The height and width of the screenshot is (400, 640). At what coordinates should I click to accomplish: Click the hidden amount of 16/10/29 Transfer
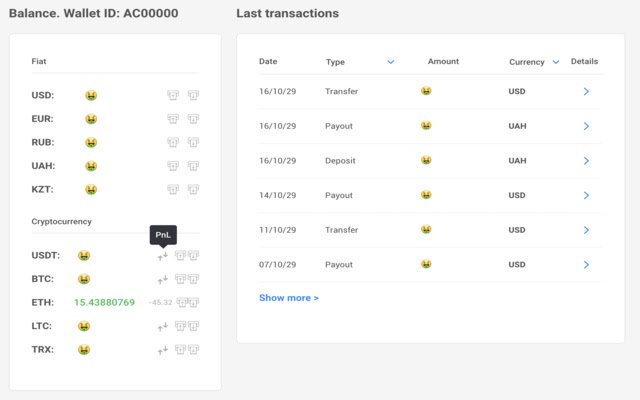point(426,91)
